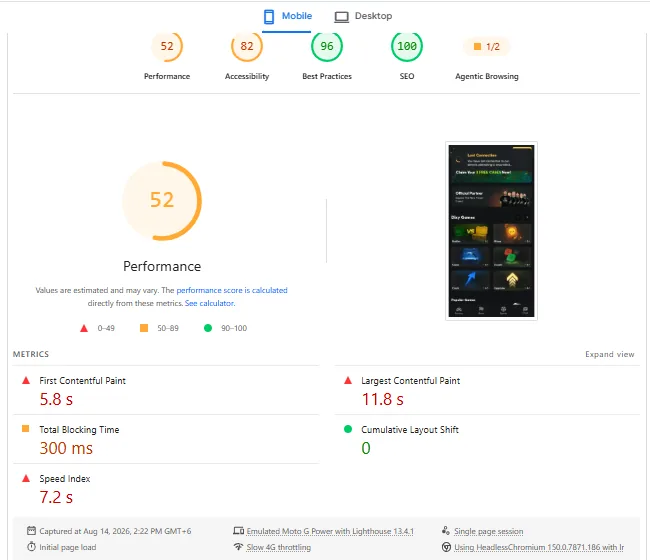Open Emulated Moto G Power with Lighthouse details
Image resolution: width=650 pixels, height=560 pixels.
pos(330,531)
